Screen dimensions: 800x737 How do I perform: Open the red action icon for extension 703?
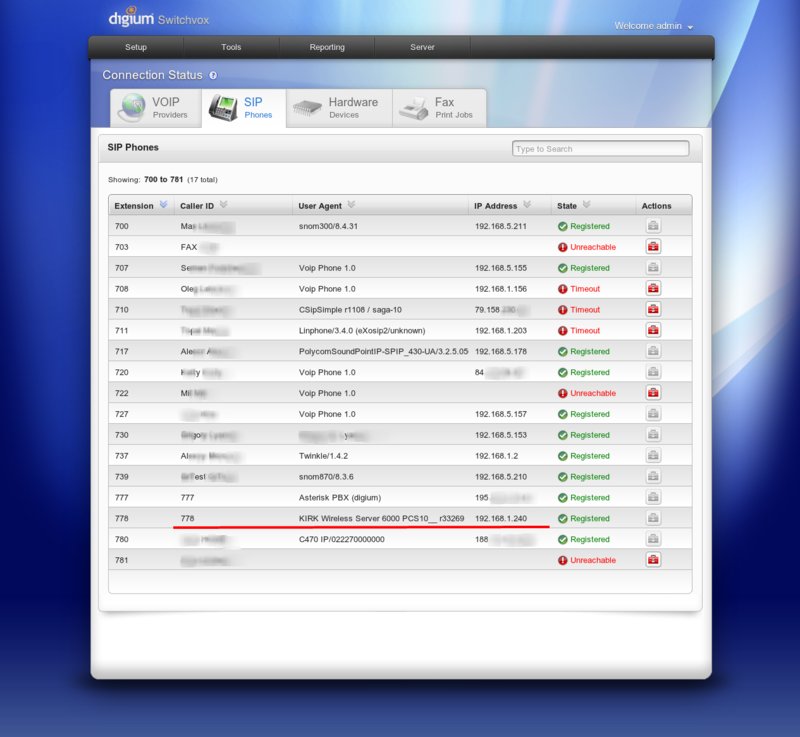[653, 246]
